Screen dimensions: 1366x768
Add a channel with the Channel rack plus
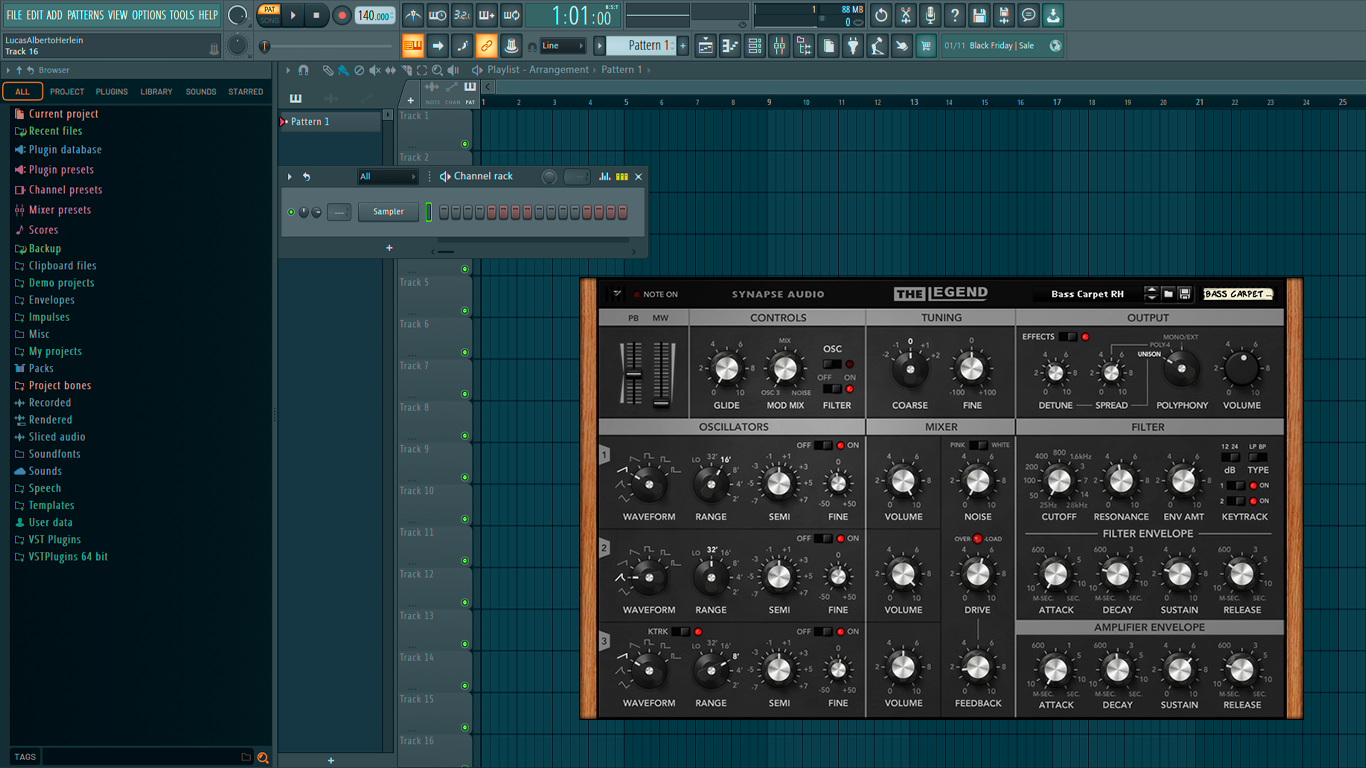point(389,248)
